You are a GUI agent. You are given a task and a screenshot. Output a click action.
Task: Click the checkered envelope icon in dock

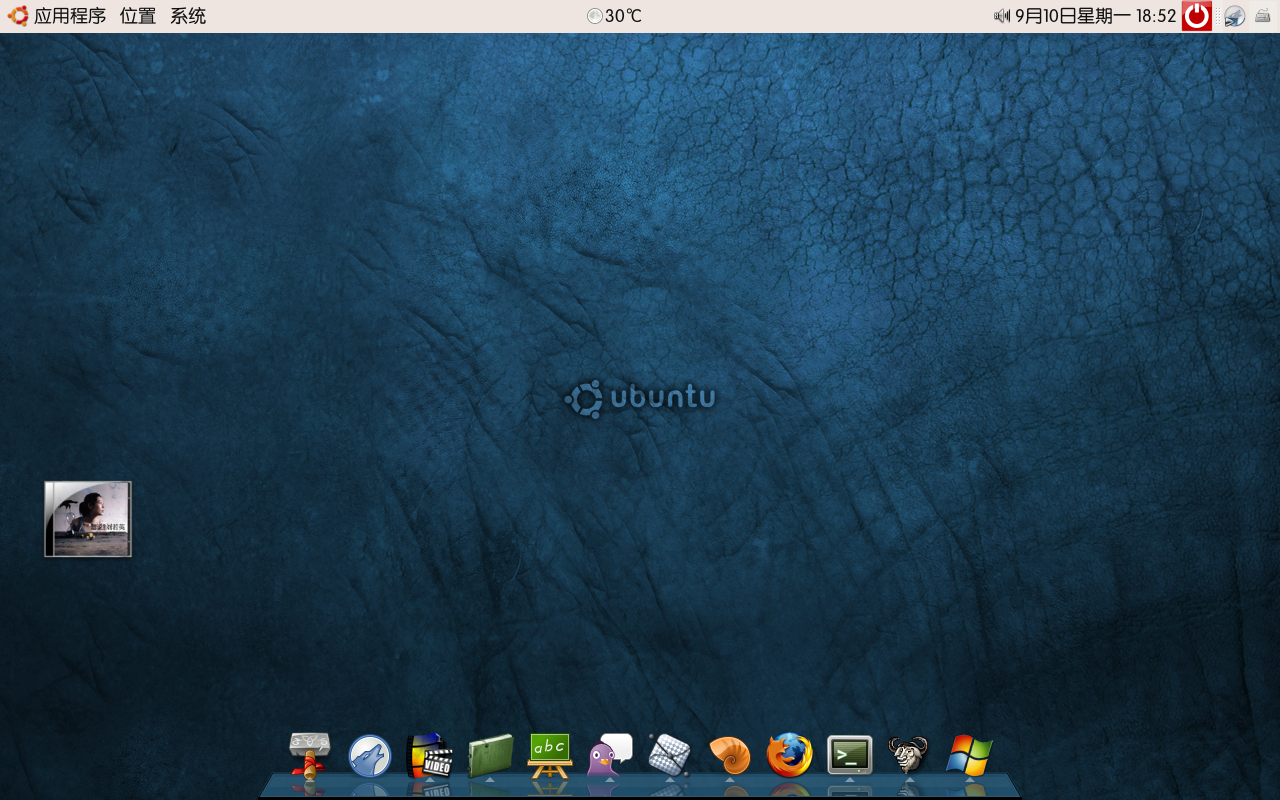click(669, 756)
